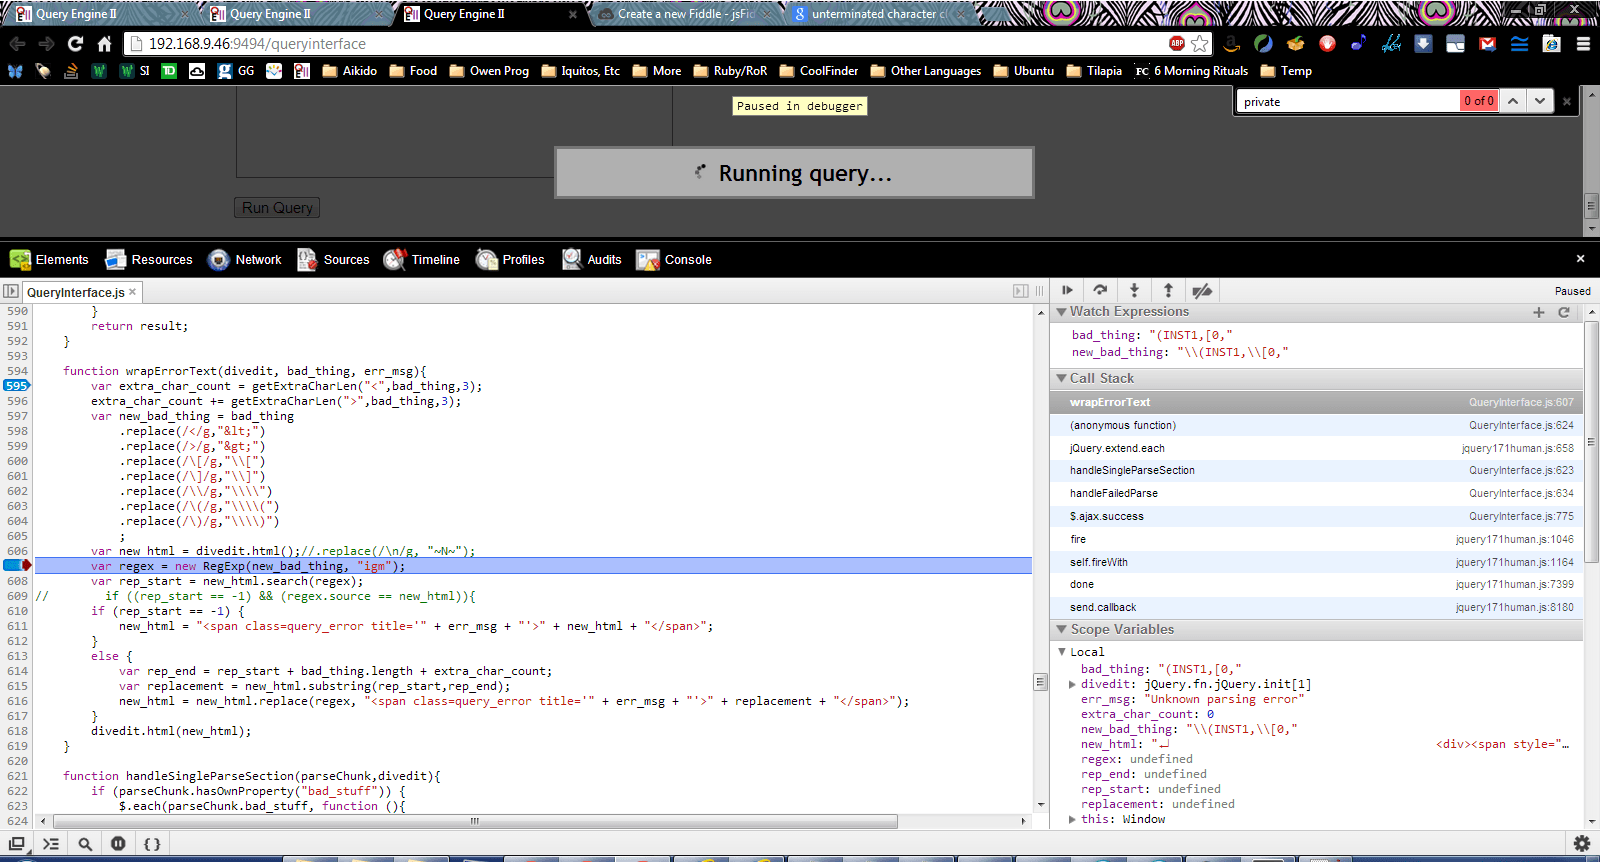Collapse the Watch Expressions section
The width and height of the screenshot is (1600, 862).
click(x=1062, y=312)
